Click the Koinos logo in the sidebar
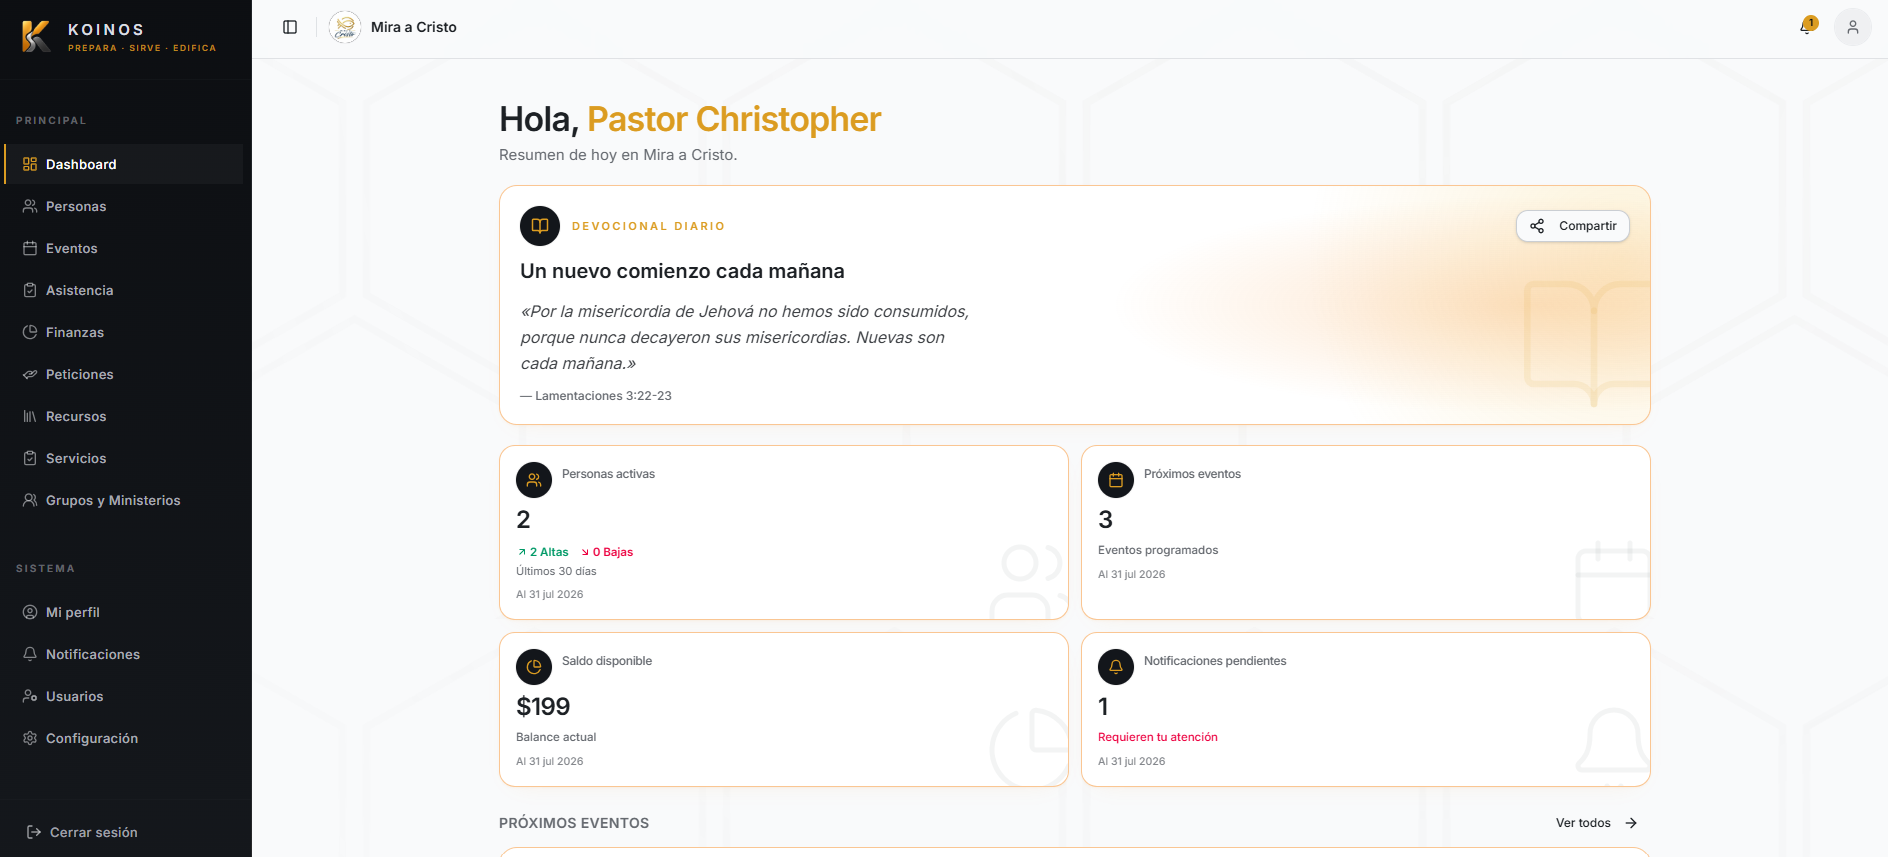This screenshot has height=857, width=1888. point(36,36)
